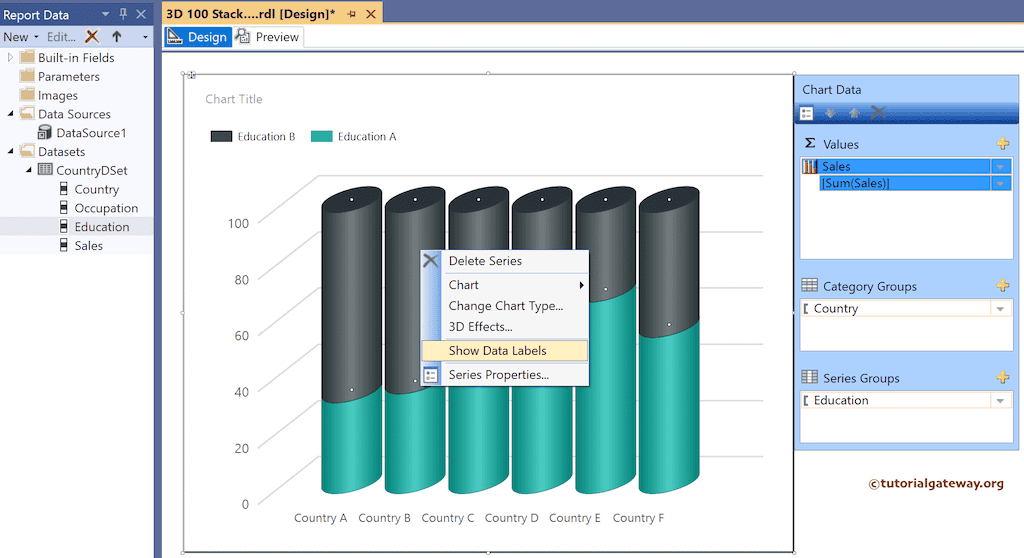1024x558 pixels.
Task: Close the 3D 100 Stack document tab
Action: [370, 14]
